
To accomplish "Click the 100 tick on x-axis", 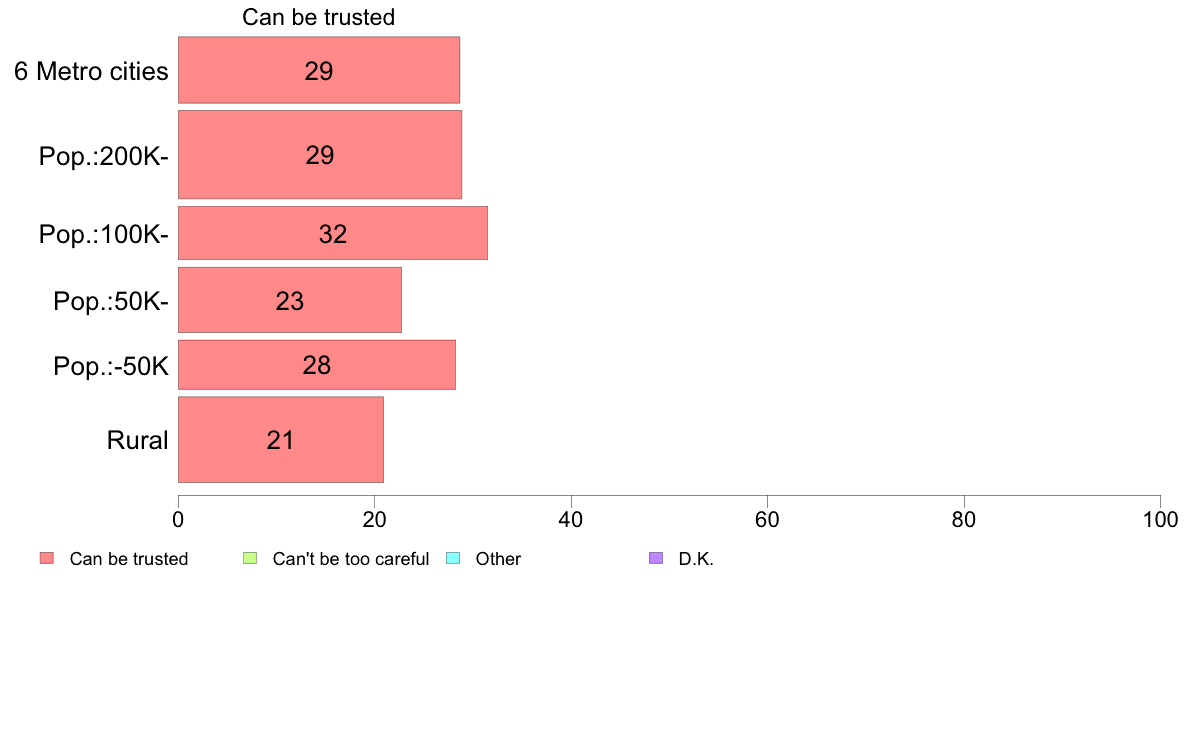I will (1160, 519).
